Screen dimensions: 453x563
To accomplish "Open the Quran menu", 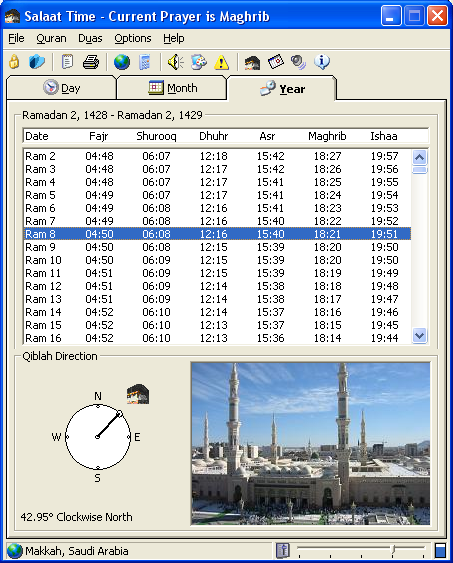I will (51, 38).
